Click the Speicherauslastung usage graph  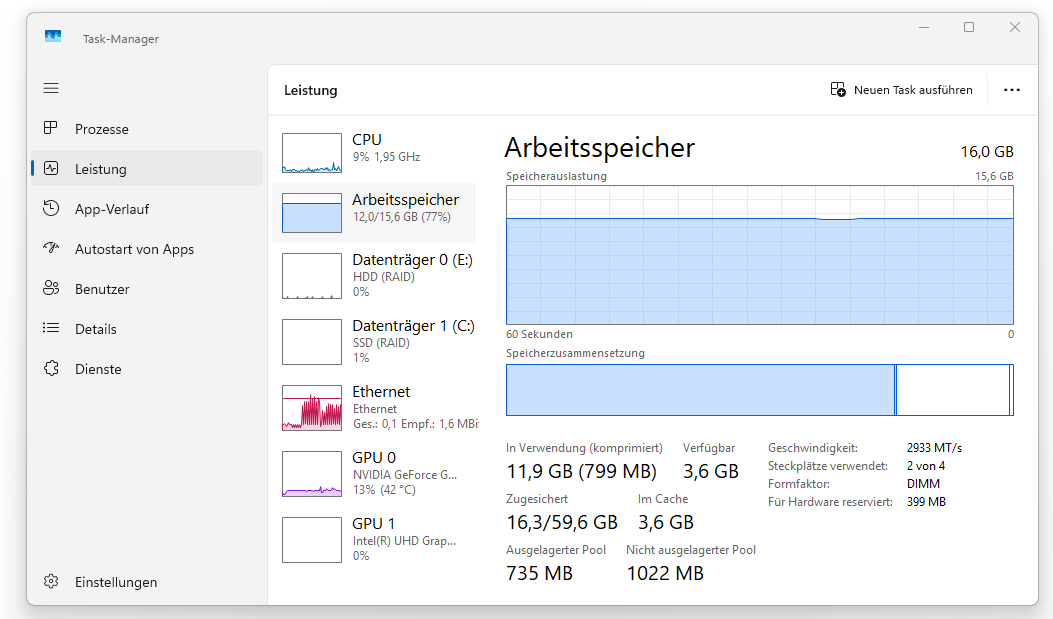(x=760, y=255)
